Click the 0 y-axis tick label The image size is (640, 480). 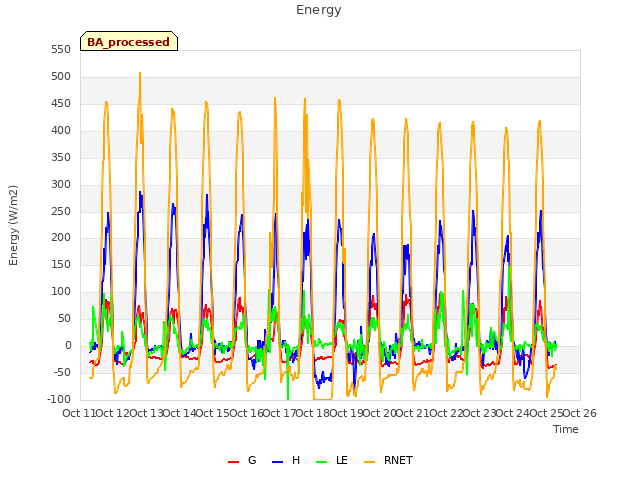(x=68, y=345)
